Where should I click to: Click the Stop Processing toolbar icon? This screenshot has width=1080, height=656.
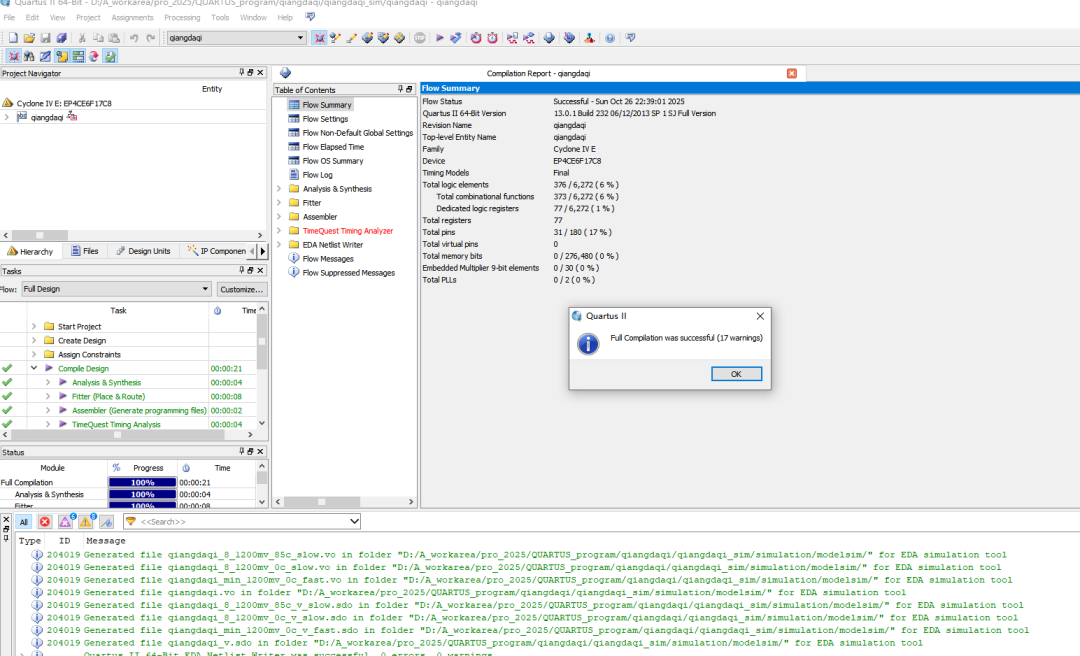click(420, 38)
